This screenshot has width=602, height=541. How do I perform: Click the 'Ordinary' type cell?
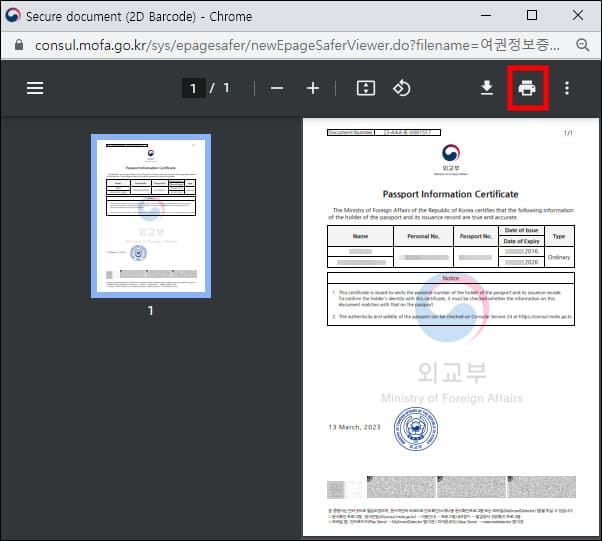tap(559, 257)
